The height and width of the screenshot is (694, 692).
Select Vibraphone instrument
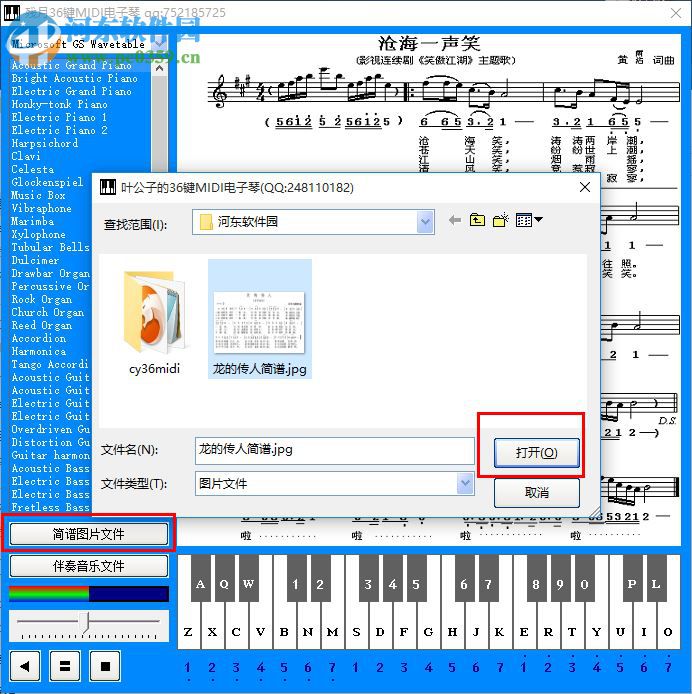pos(41,208)
